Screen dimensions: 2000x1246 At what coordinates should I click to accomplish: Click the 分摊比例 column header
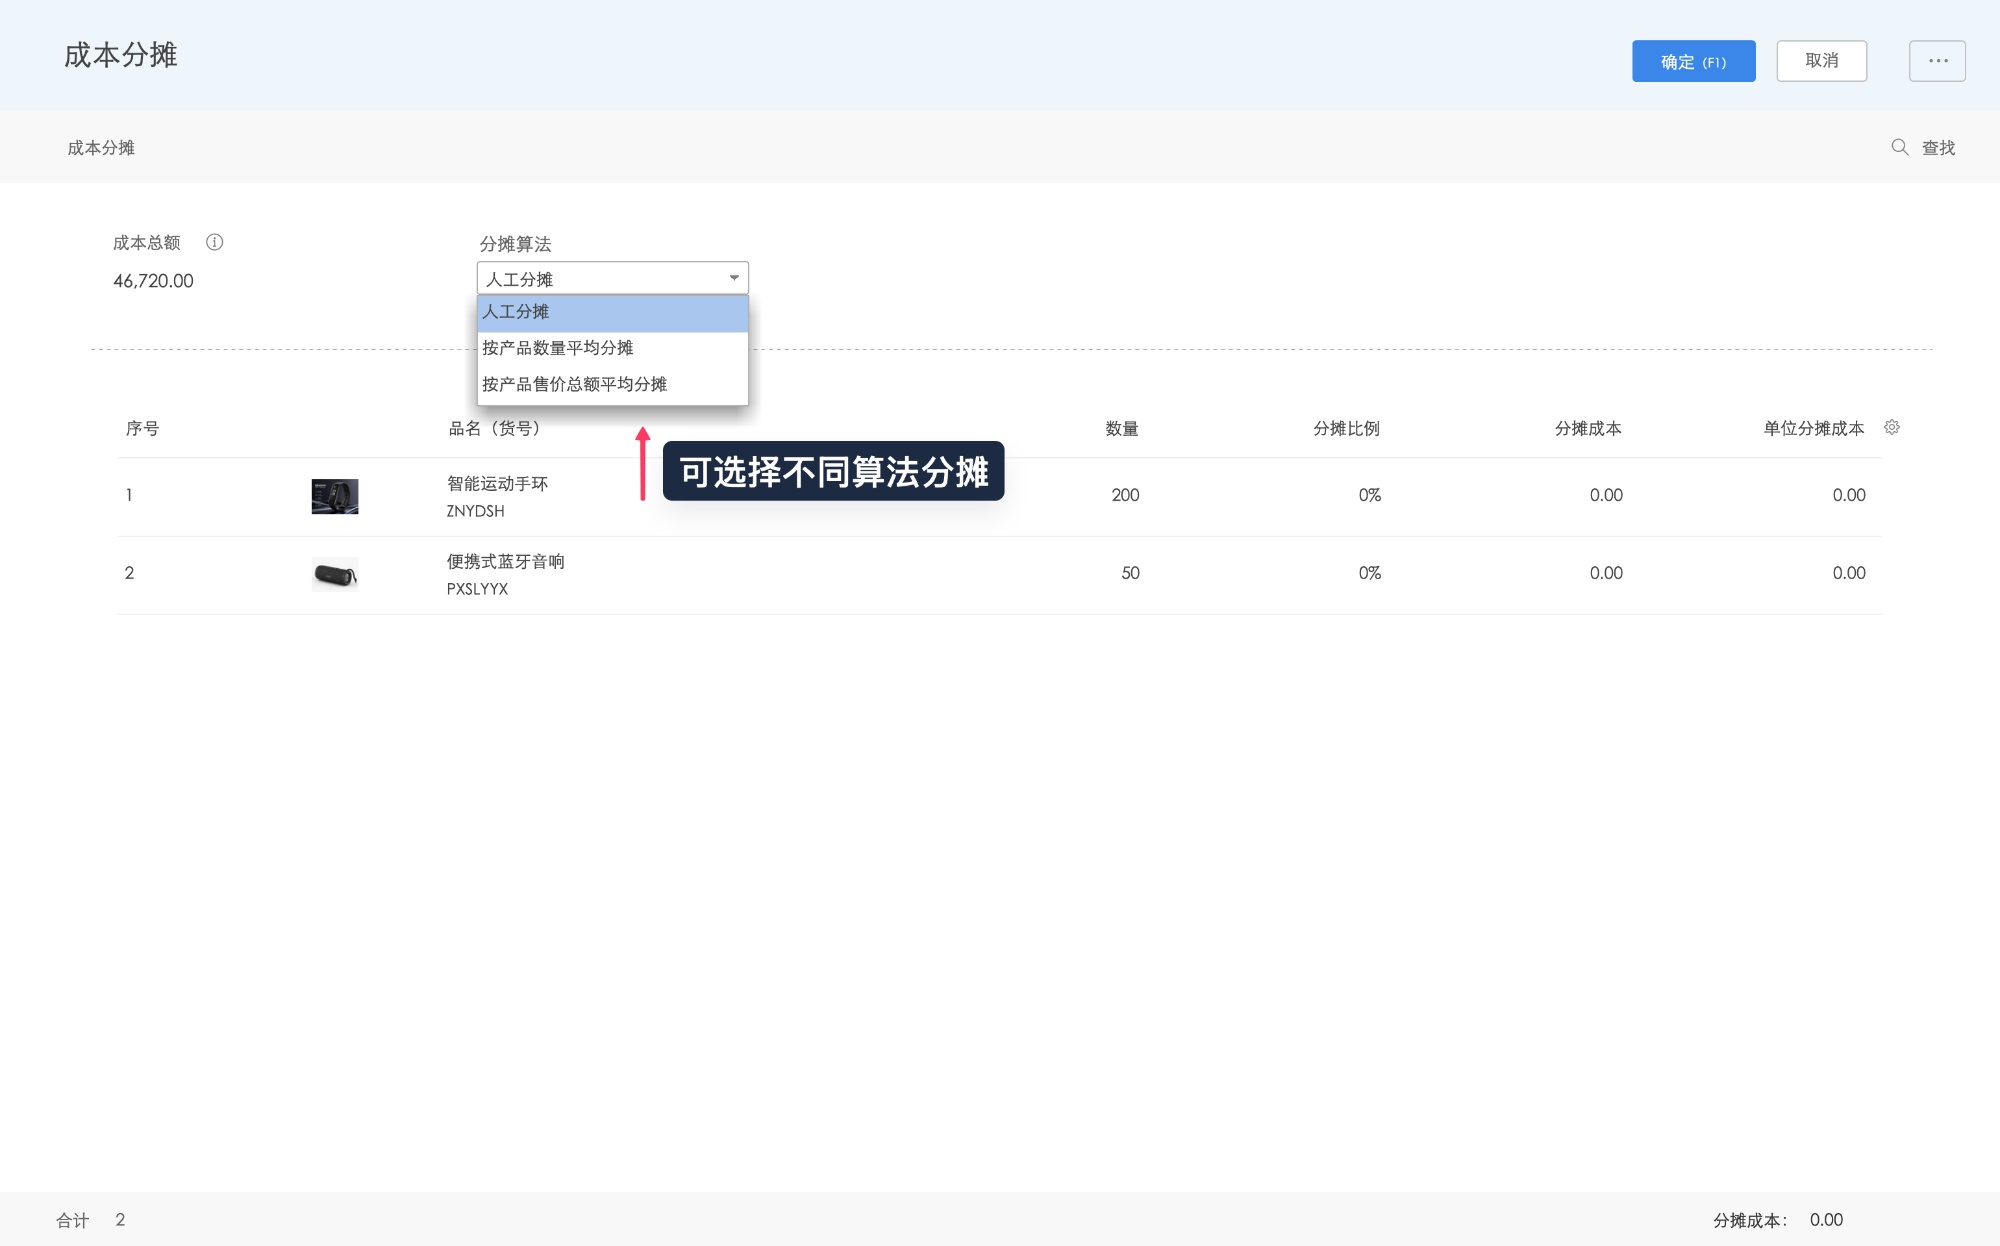click(1346, 428)
